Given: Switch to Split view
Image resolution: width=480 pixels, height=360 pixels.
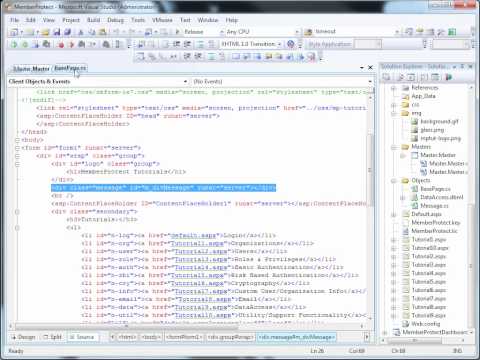Looking at the screenshot, I should point(53,337).
